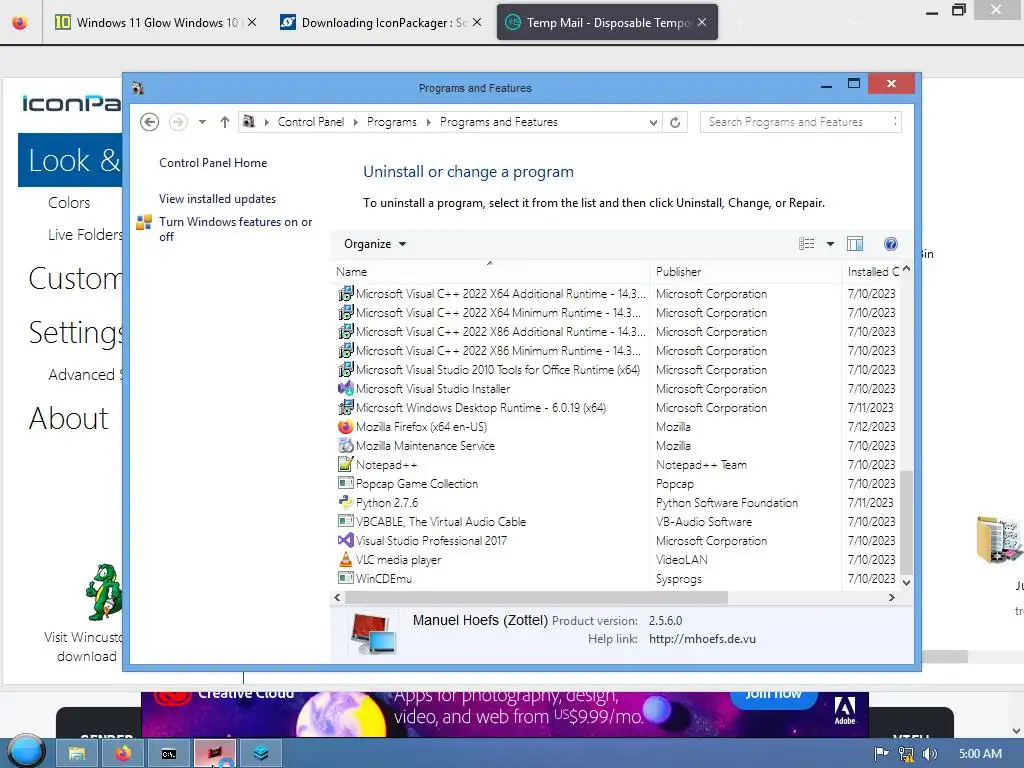Select Control Panel in the breadcrumb path

311,122
